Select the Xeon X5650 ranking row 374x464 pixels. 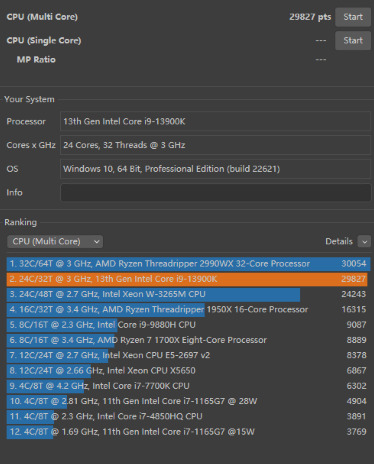(188, 371)
